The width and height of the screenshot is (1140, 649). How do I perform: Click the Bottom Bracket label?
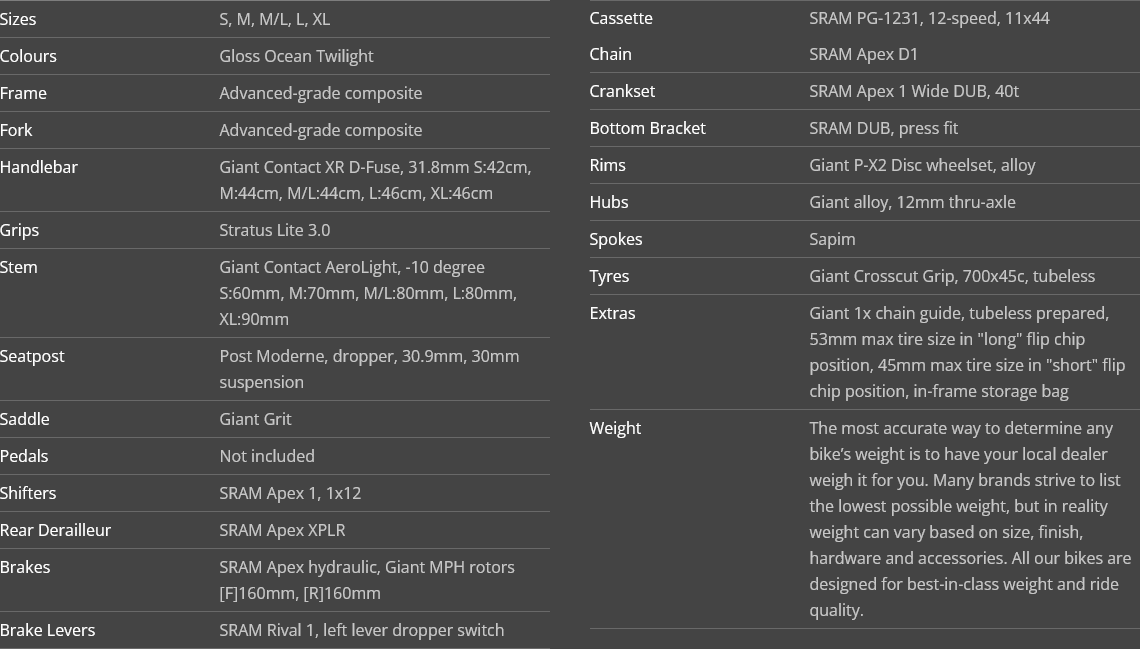(x=648, y=129)
